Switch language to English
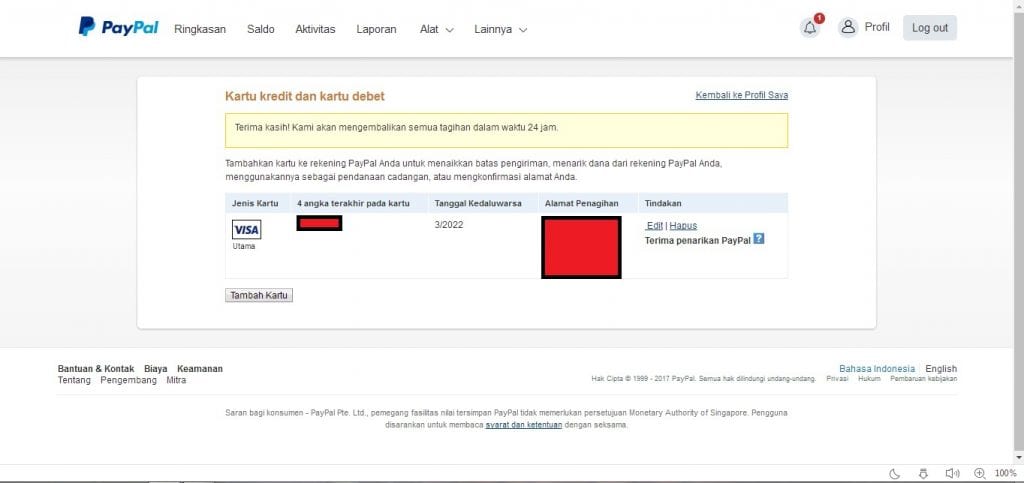 coord(941,369)
